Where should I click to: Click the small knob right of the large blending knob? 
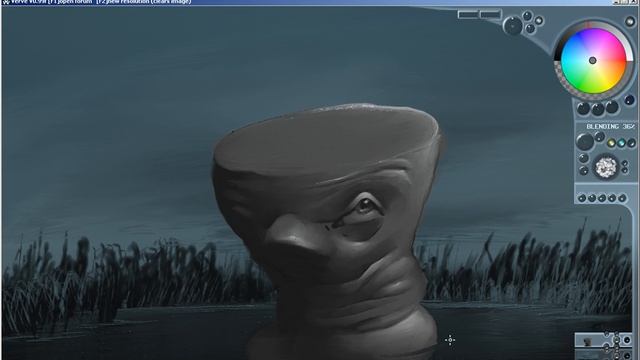[x=599, y=137]
